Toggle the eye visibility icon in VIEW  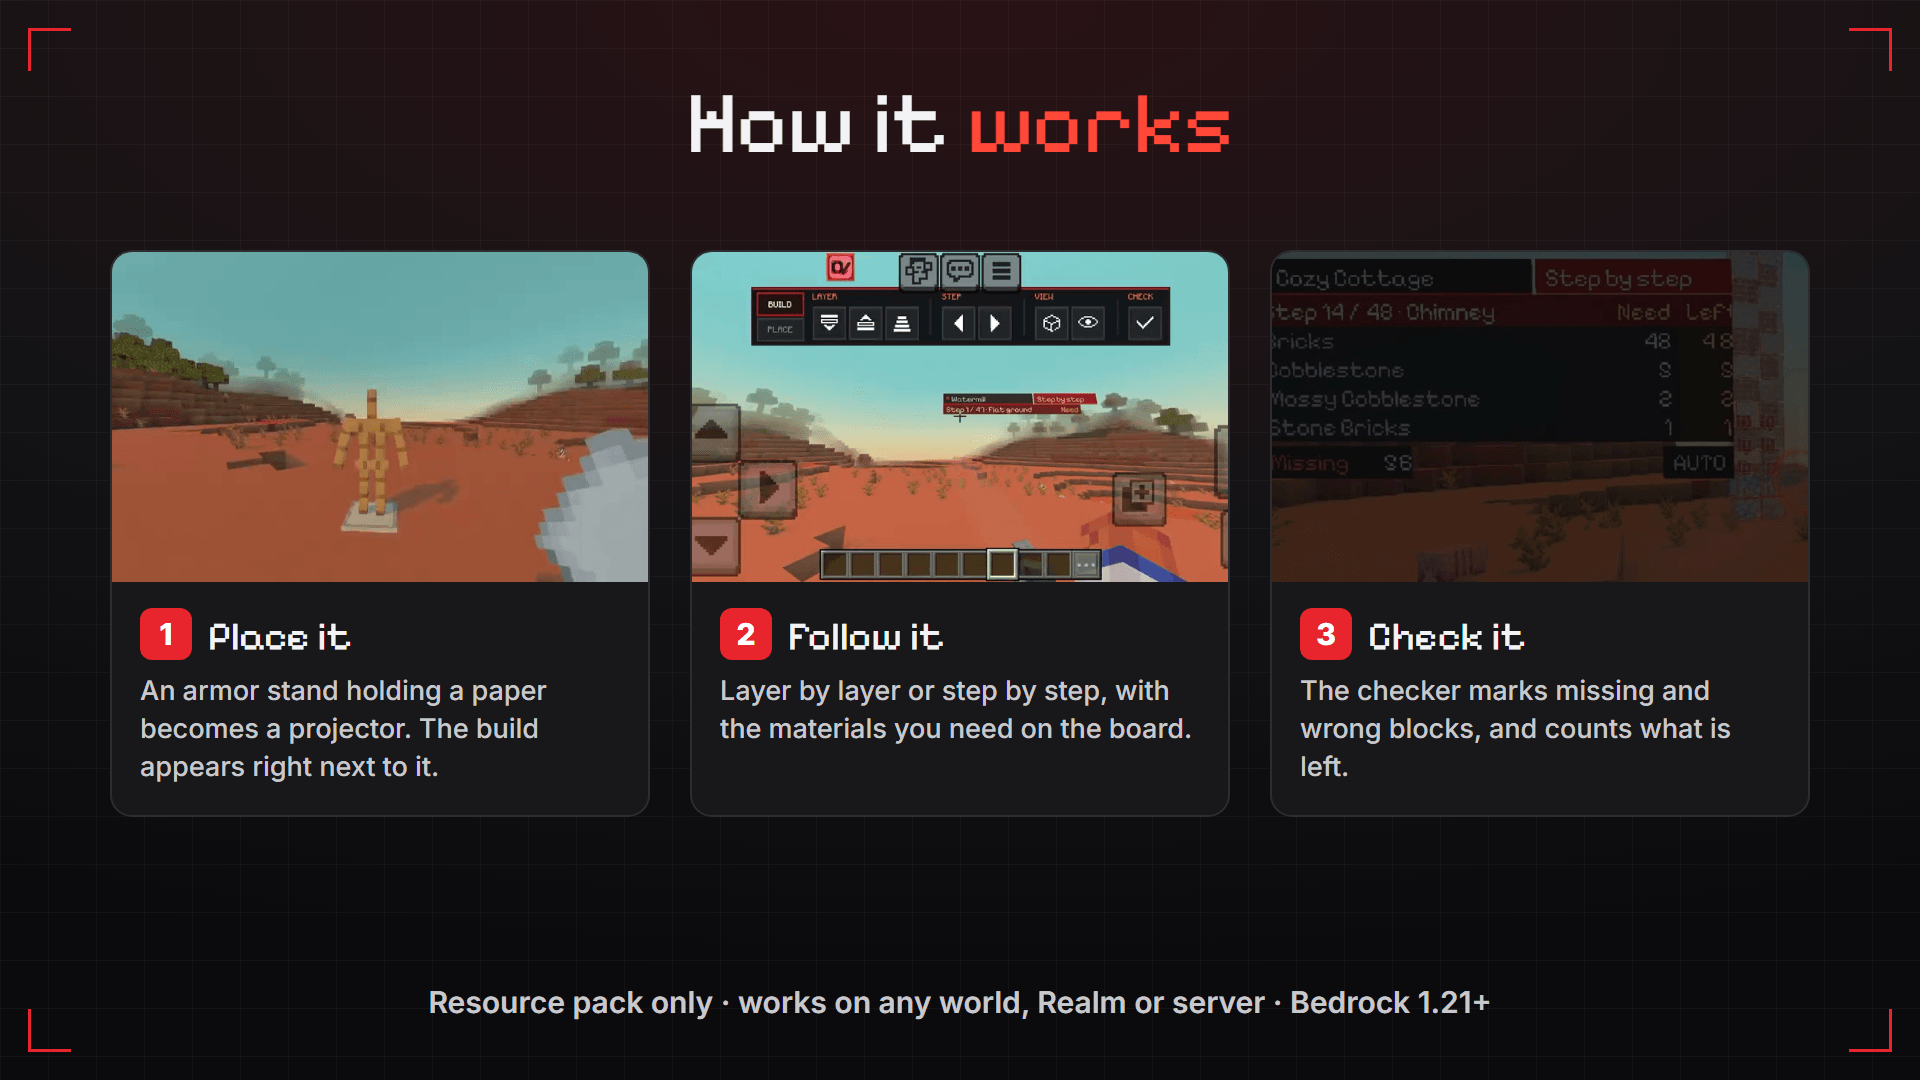pyautogui.click(x=1088, y=323)
